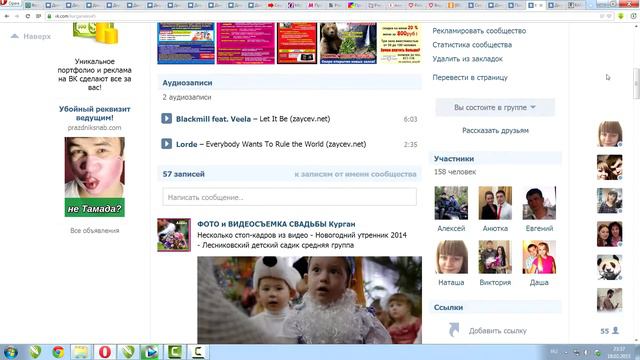Open Статистика сообщества link

[x=472, y=45]
